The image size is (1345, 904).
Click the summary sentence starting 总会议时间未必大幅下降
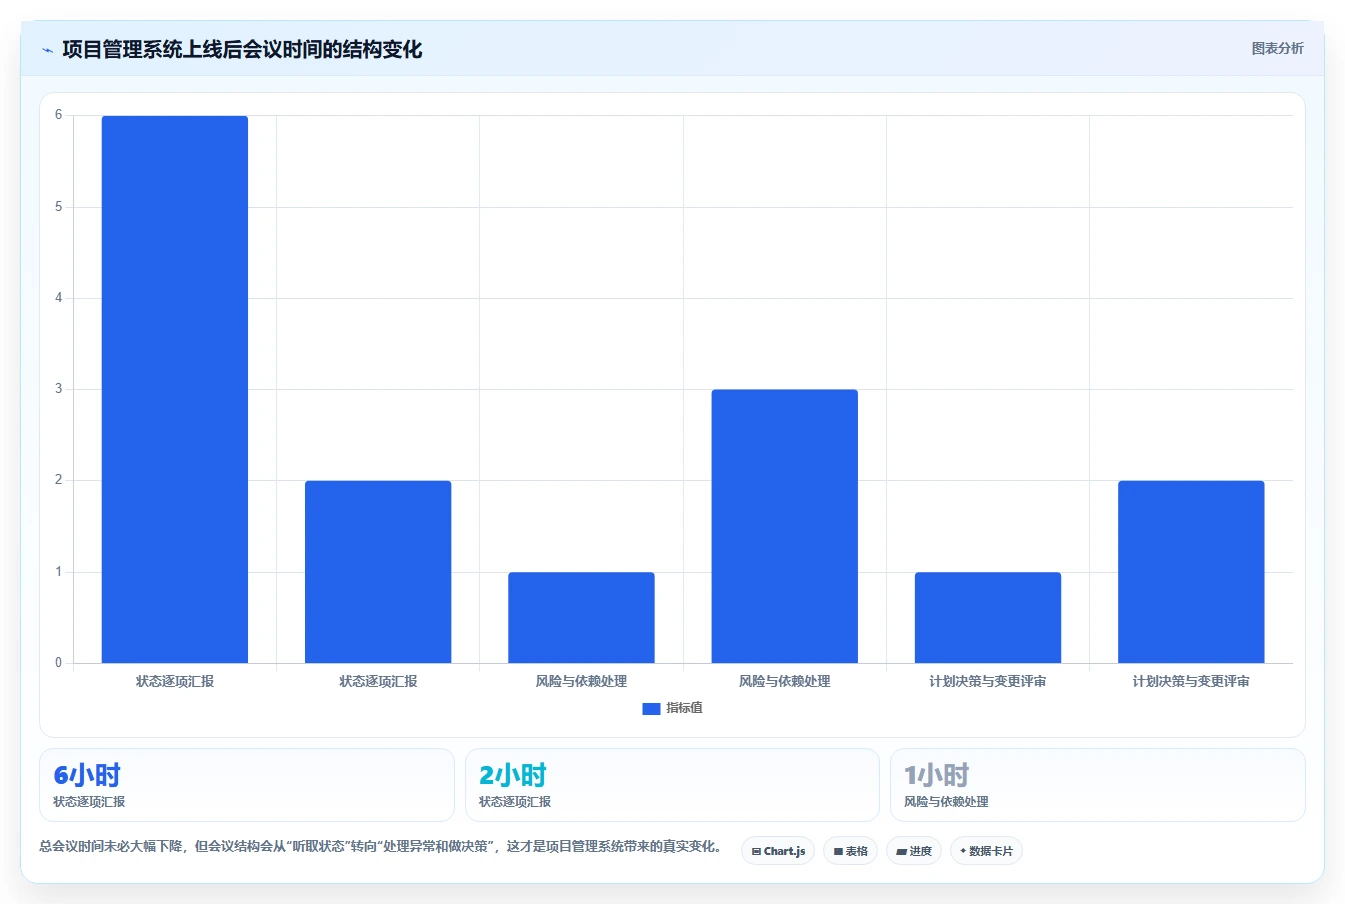pos(381,846)
